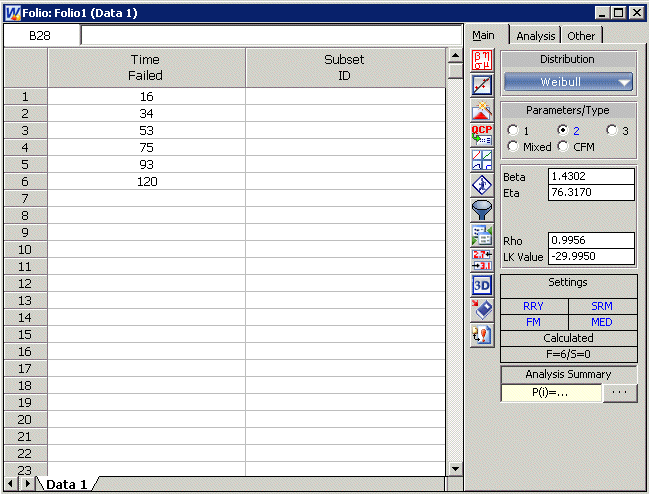Switch to the Other tab
649x494 pixels.
[x=581, y=36]
